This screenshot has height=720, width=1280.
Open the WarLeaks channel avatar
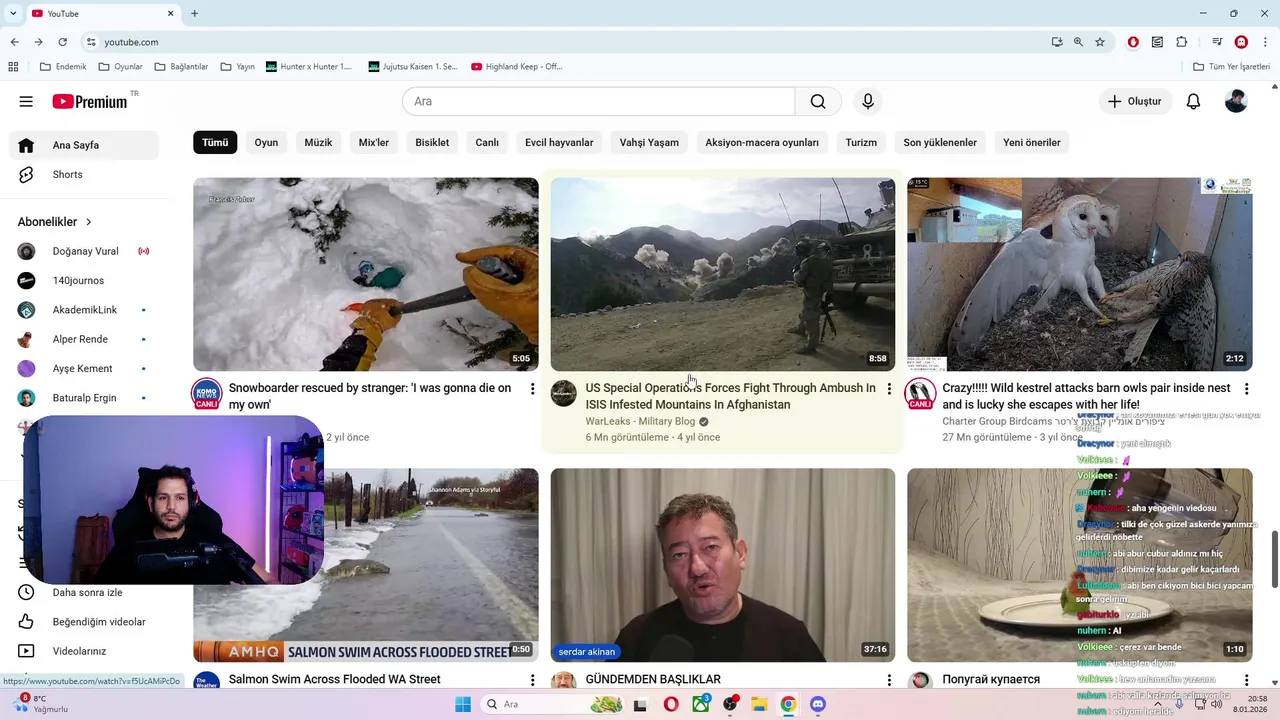(x=564, y=394)
